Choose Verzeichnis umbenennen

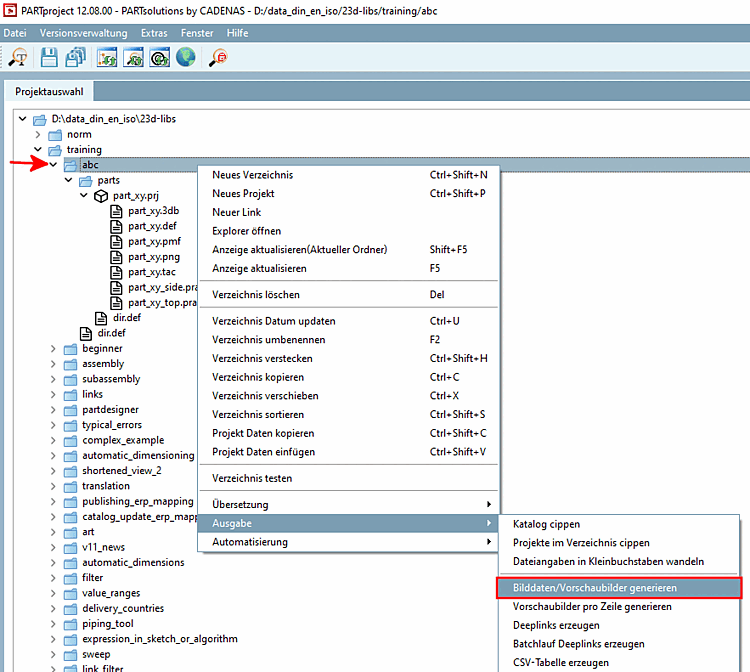point(349,340)
